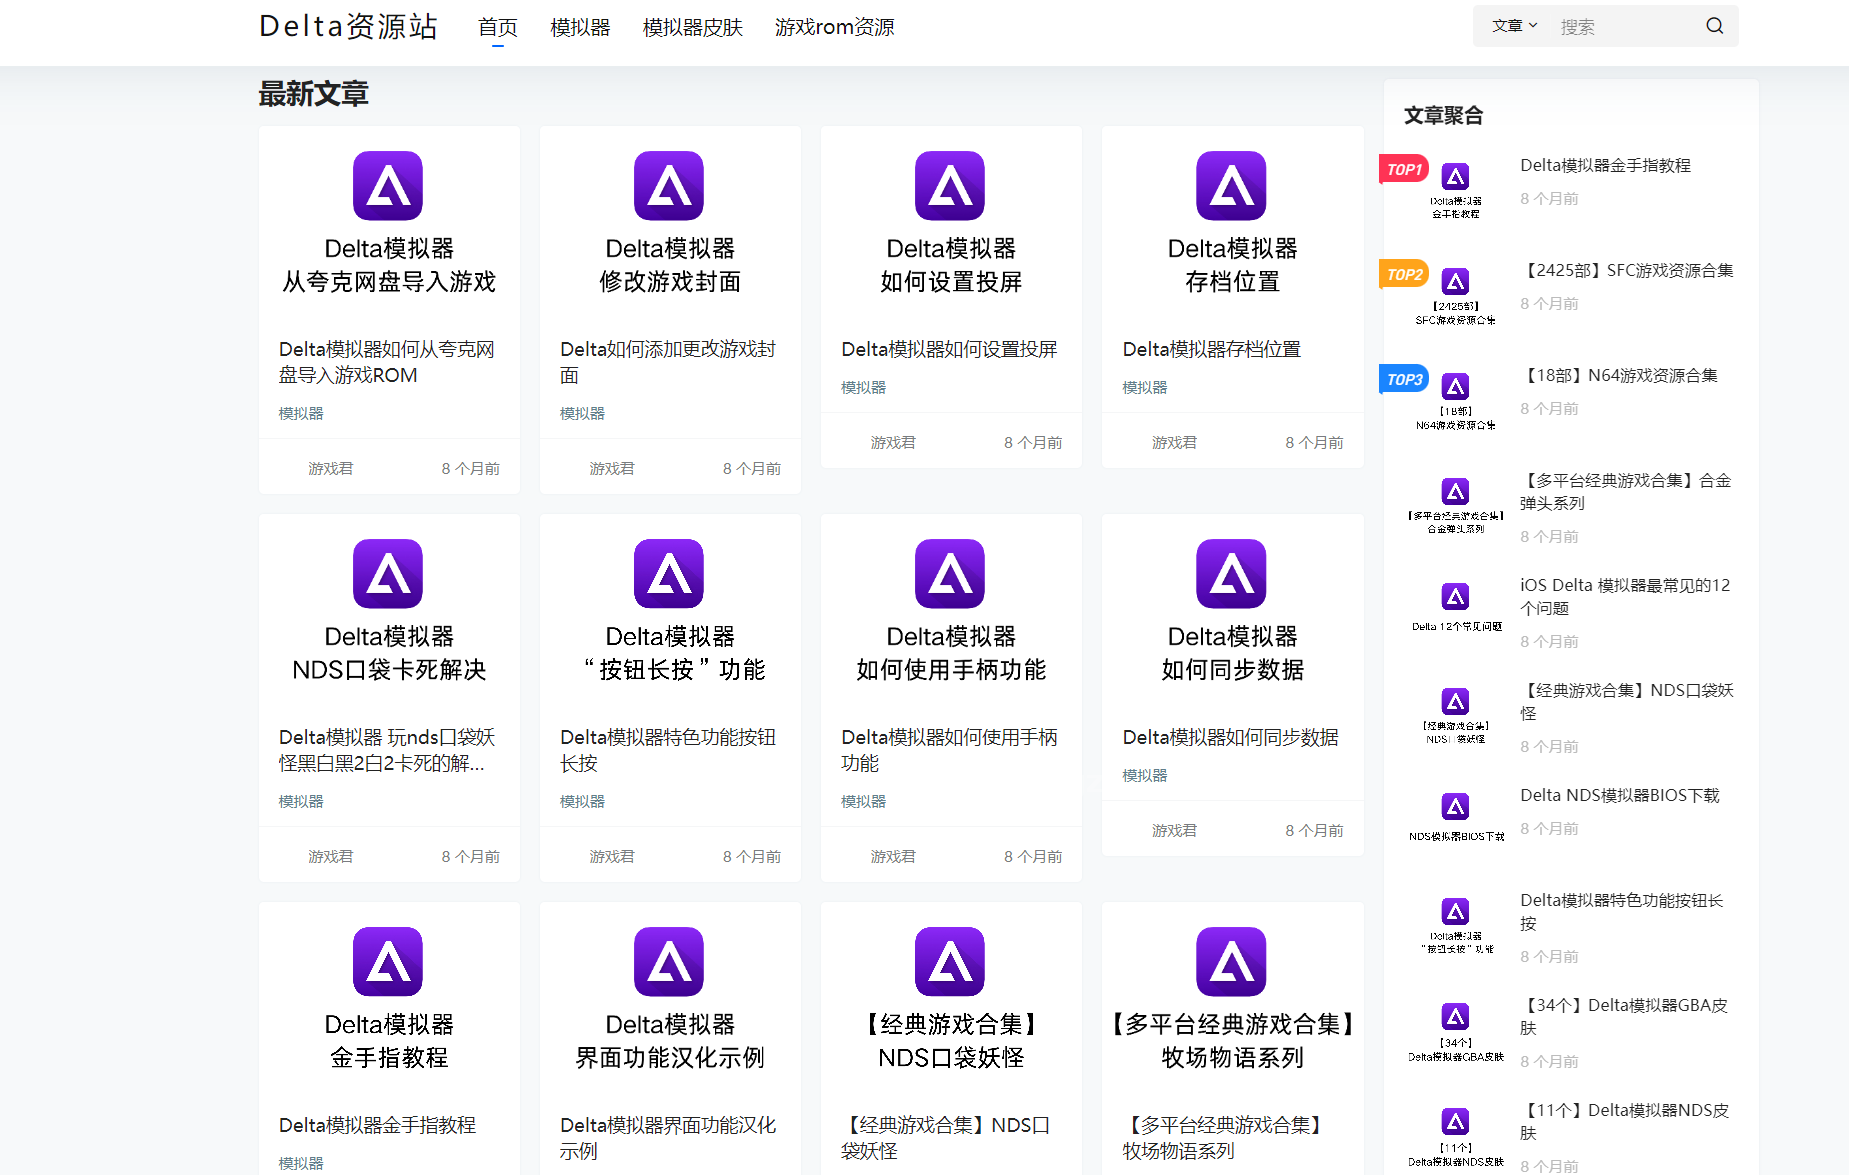Click author 游戏君 on NDS口袋卡死解决 card
Viewport: 1849px width, 1175px height.
coord(331,856)
